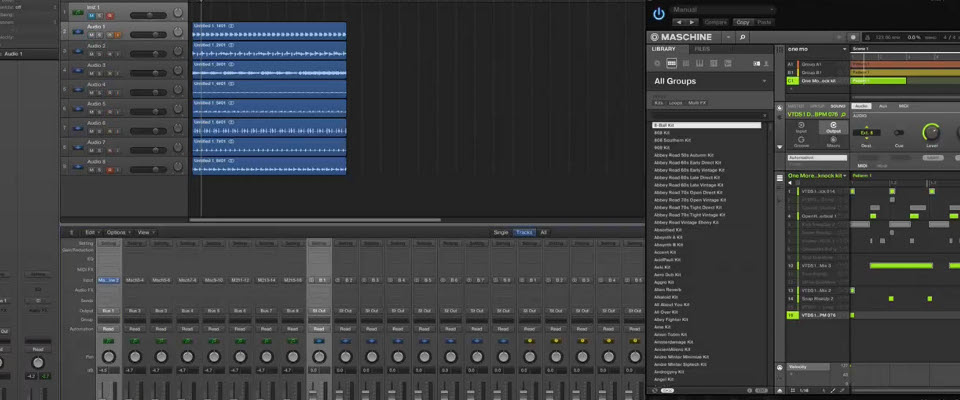The width and height of the screenshot is (960, 400).
Task: Open the All Groups dropdown
Action: point(710,81)
